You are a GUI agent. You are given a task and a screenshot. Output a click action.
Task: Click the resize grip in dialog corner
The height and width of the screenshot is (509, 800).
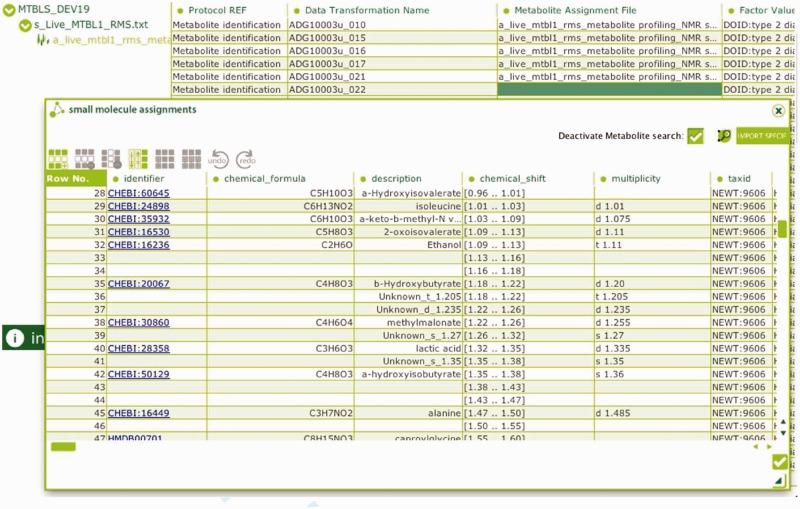778,482
